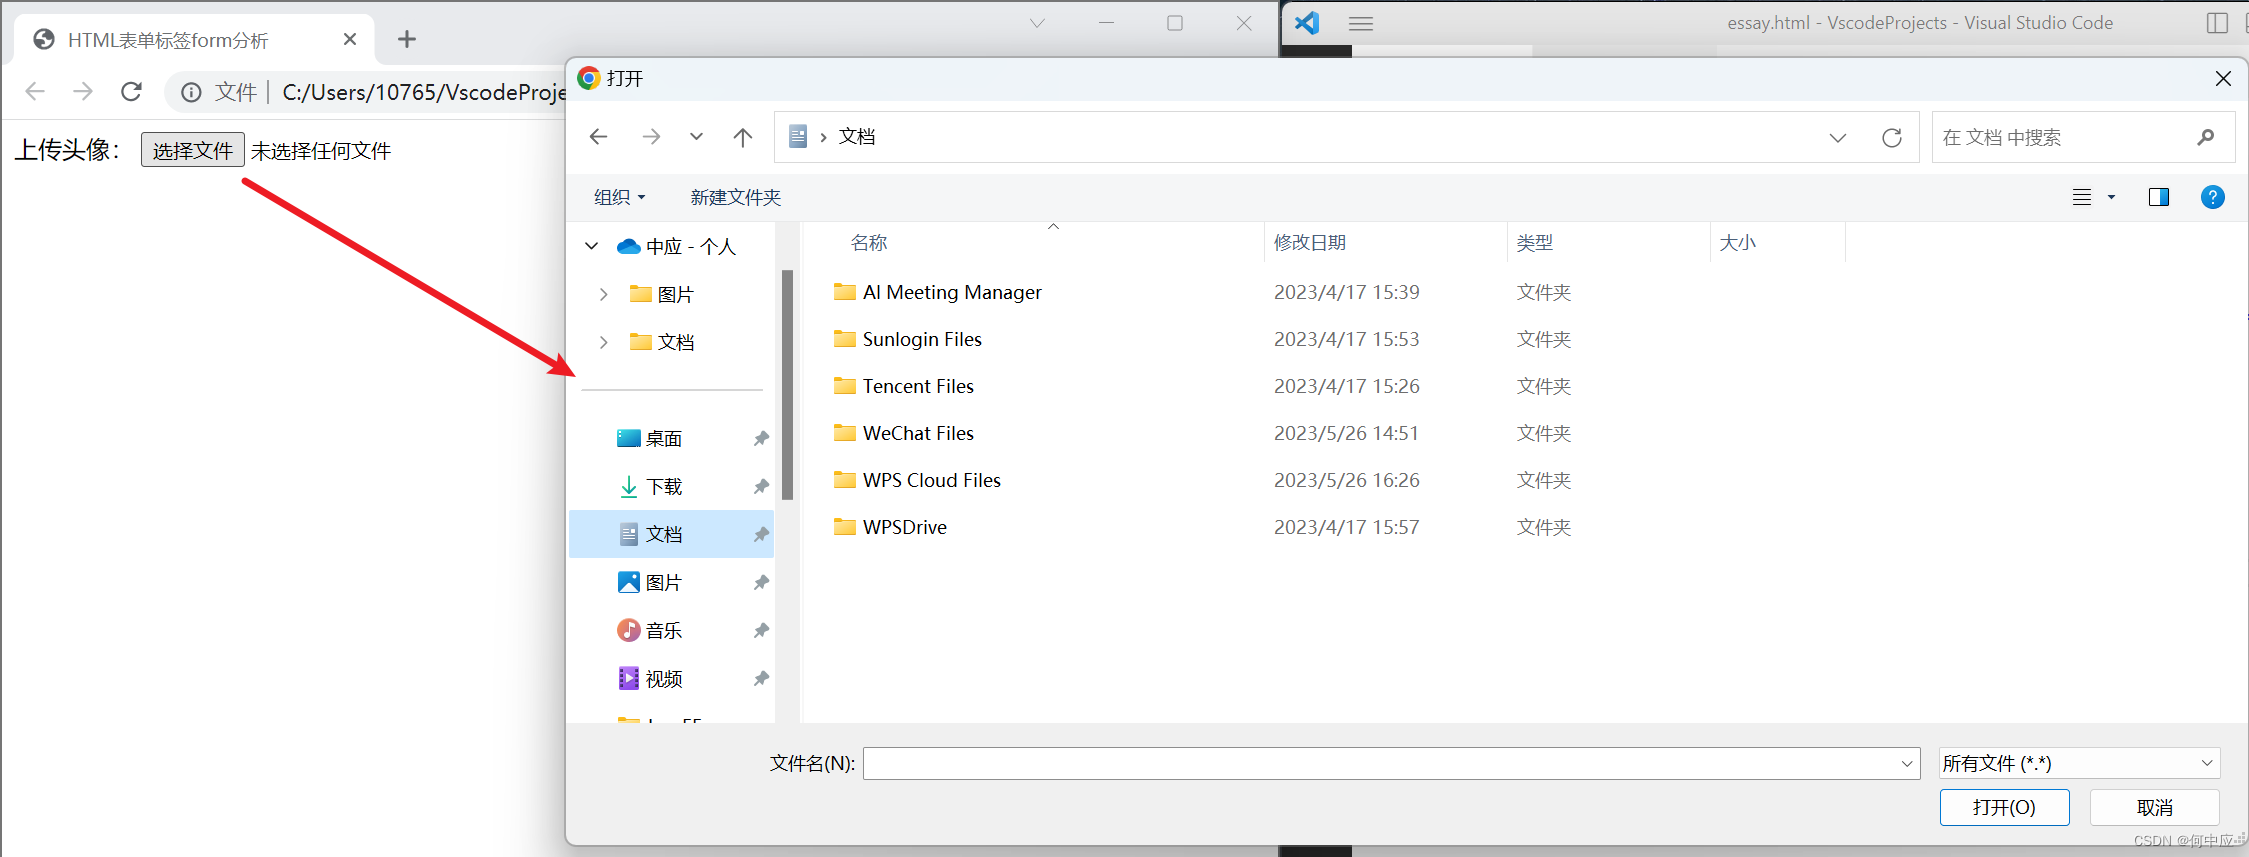This screenshot has height=857, width=2249.
Task: Select 音乐 in quick access
Action: tap(650, 630)
